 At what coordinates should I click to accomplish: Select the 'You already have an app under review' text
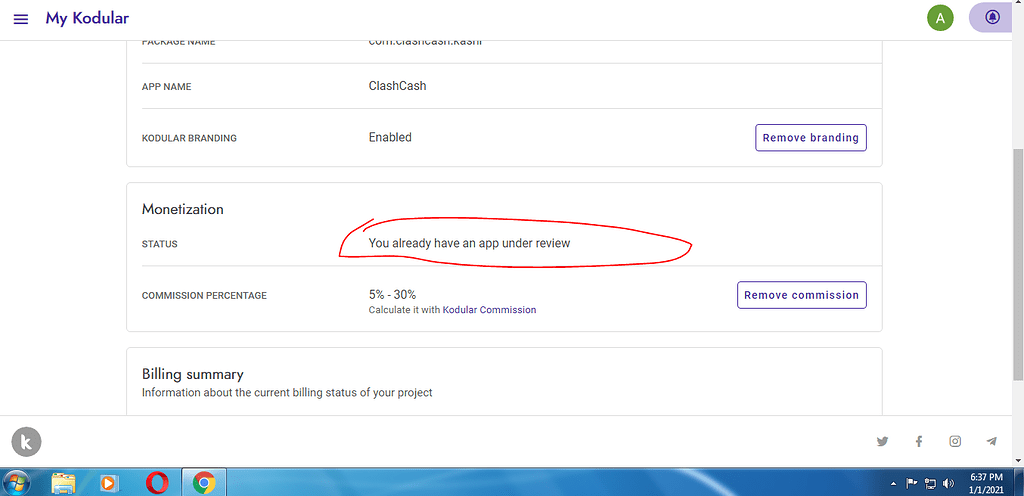coord(469,243)
